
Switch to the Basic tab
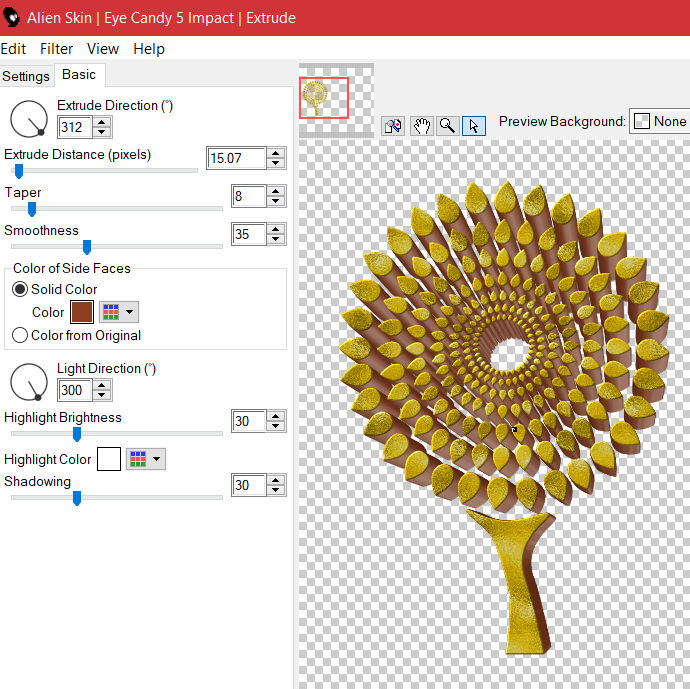[x=79, y=75]
